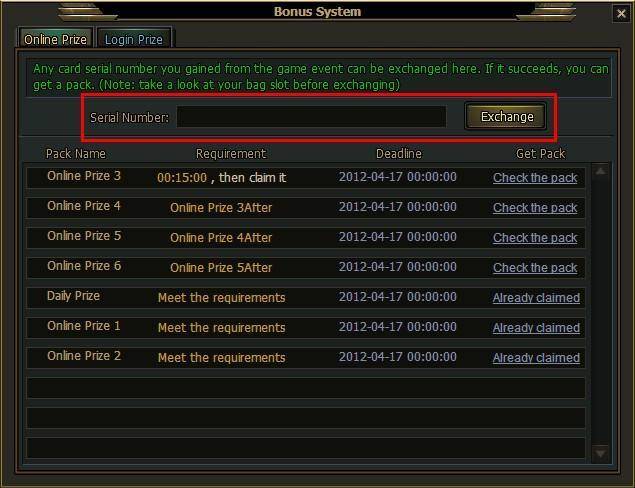
Task: Click the prize list scrollbar track
Action: pos(600,312)
